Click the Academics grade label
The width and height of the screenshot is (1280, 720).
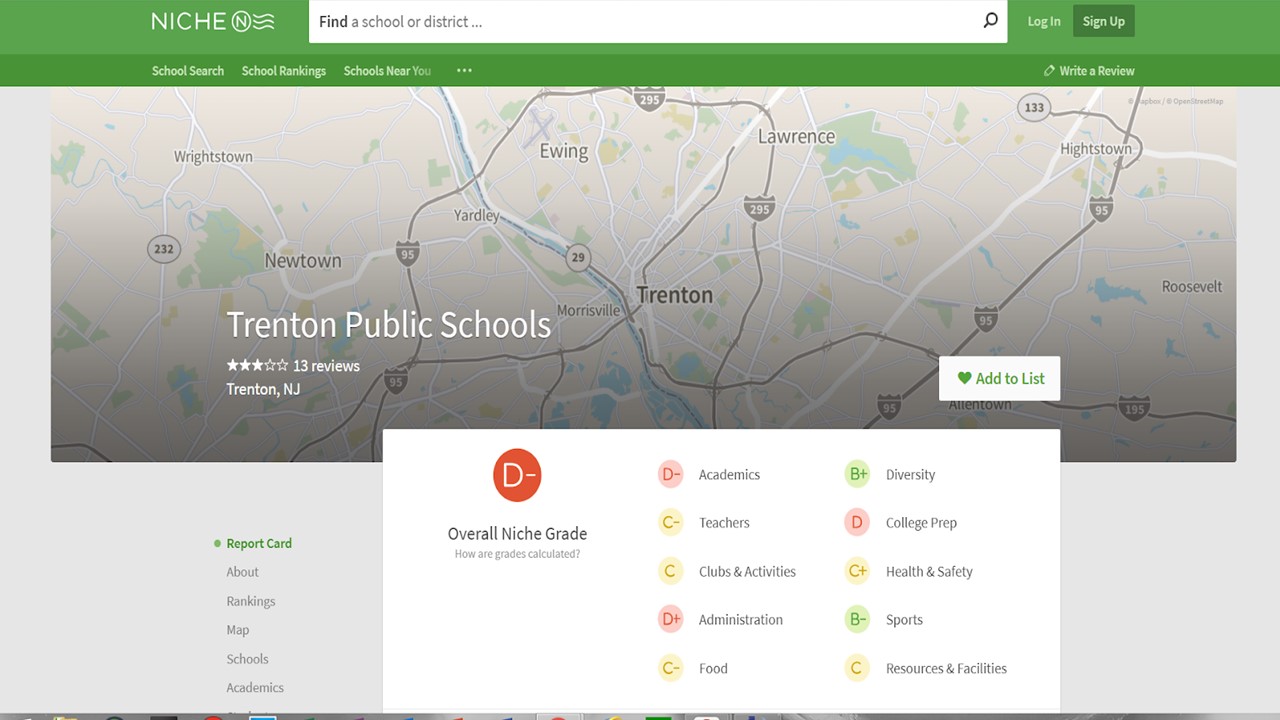click(729, 475)
